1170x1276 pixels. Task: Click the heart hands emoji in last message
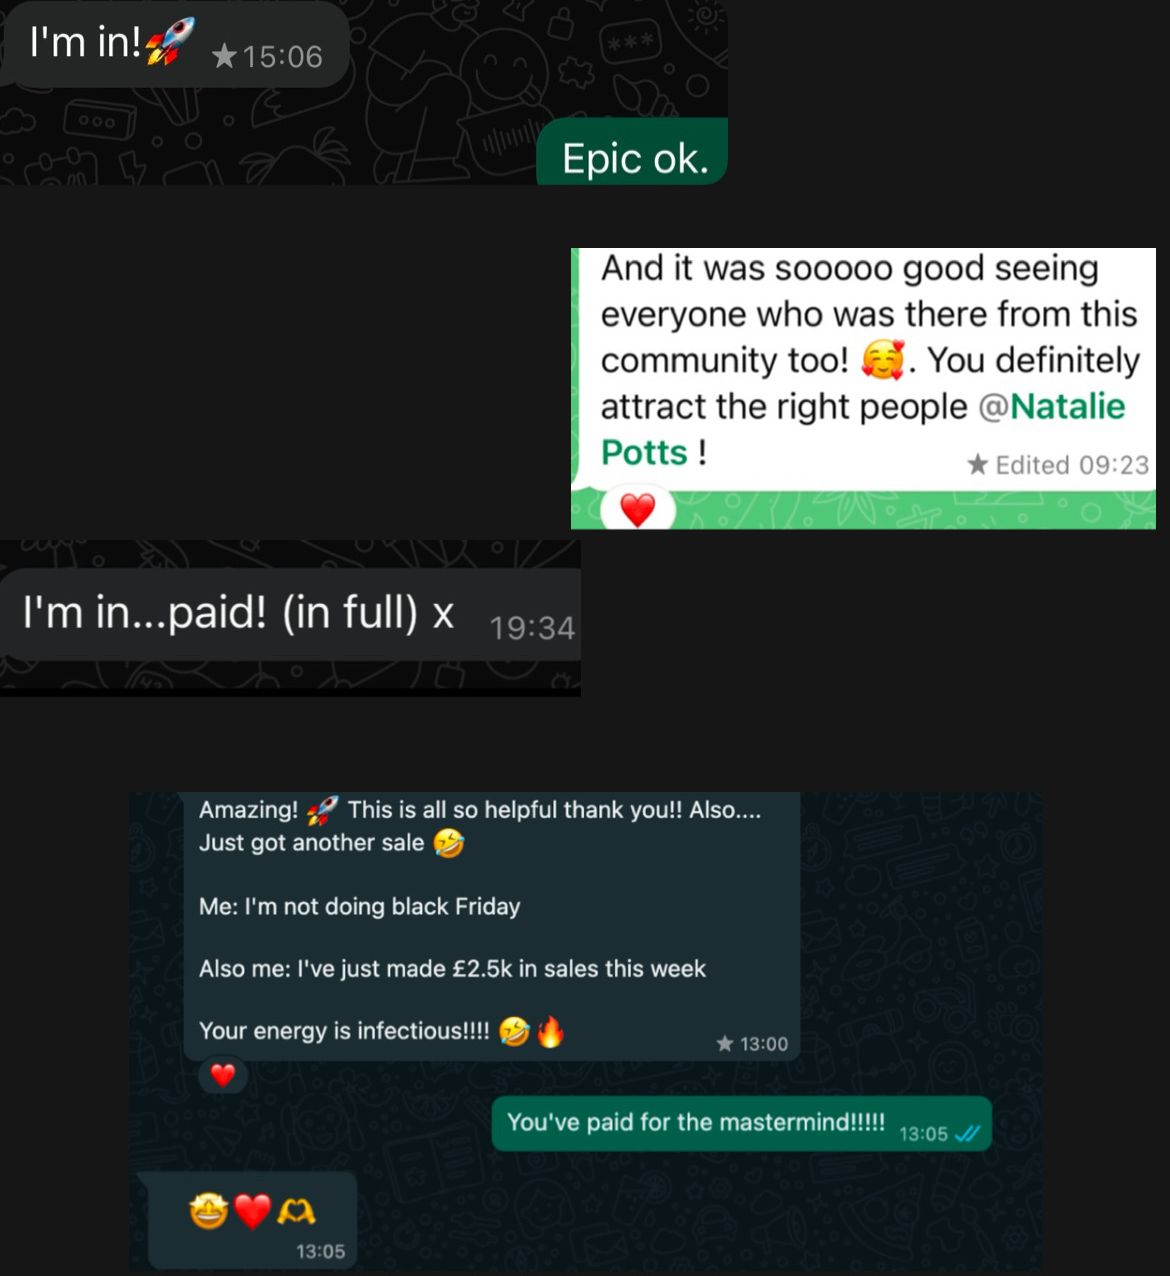coord(296,1212)
